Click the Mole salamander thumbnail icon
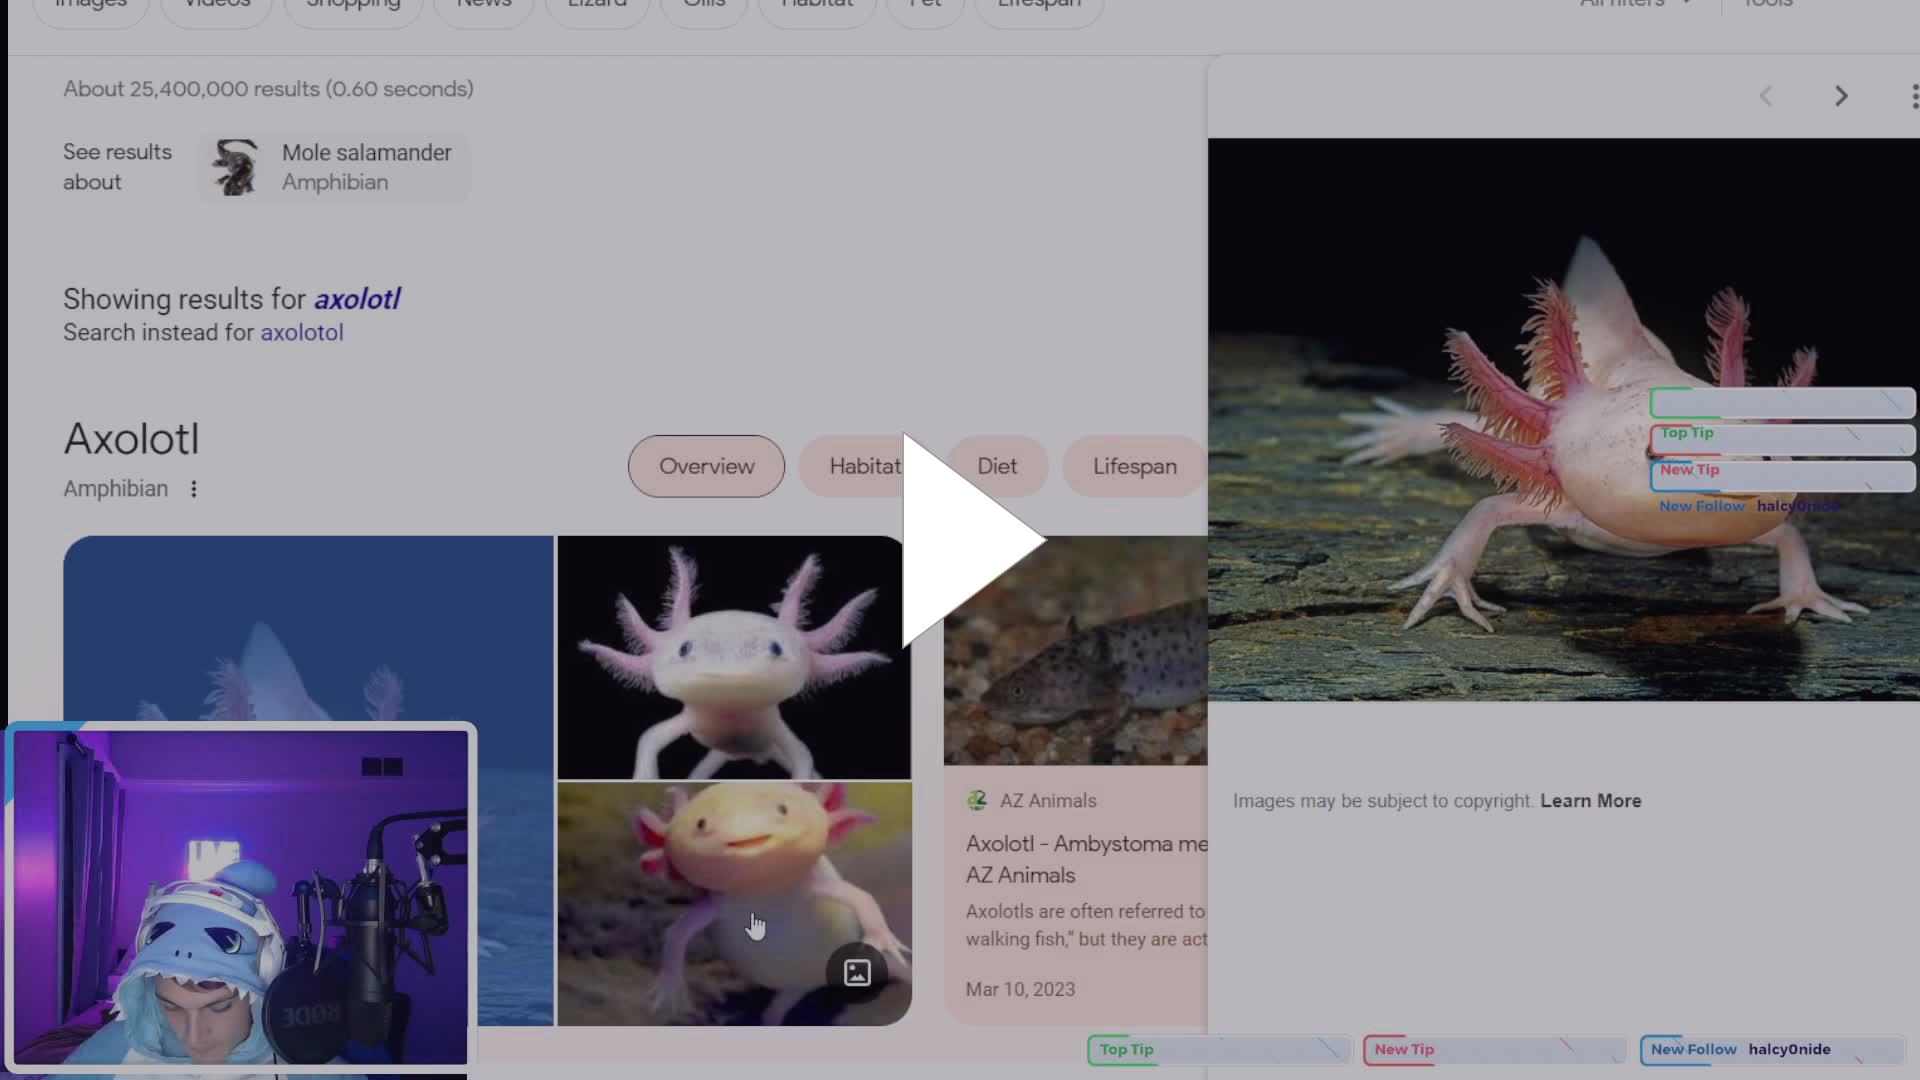Screen dimensions: 1920x1080 (234, 166)
